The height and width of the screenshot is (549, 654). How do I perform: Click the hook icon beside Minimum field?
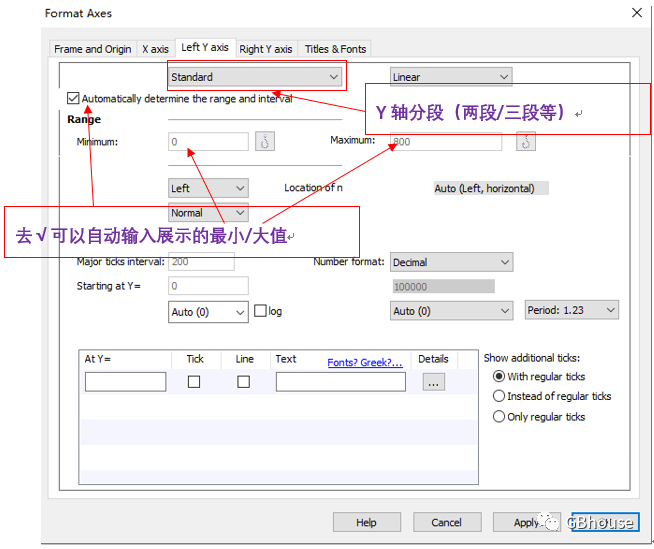coord(265,142)
